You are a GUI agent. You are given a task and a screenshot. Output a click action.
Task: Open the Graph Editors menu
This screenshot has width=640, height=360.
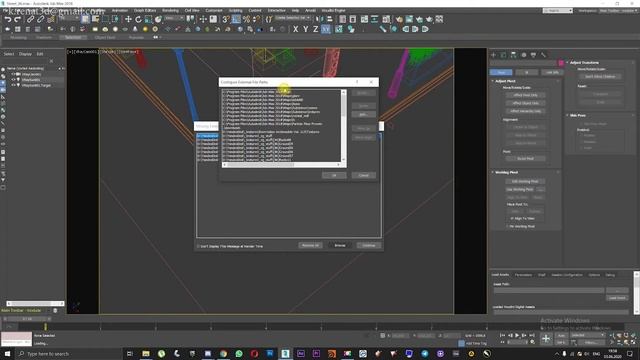[145, 11]
